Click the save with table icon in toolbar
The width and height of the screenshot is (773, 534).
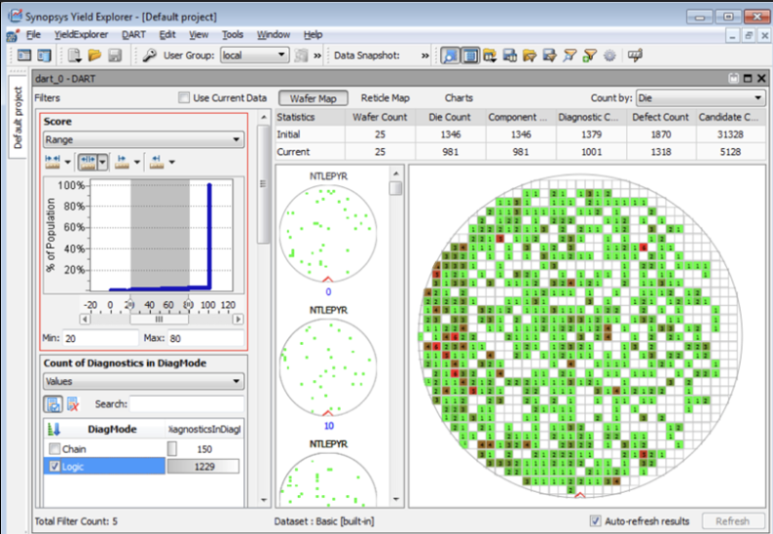pos(510,55)
